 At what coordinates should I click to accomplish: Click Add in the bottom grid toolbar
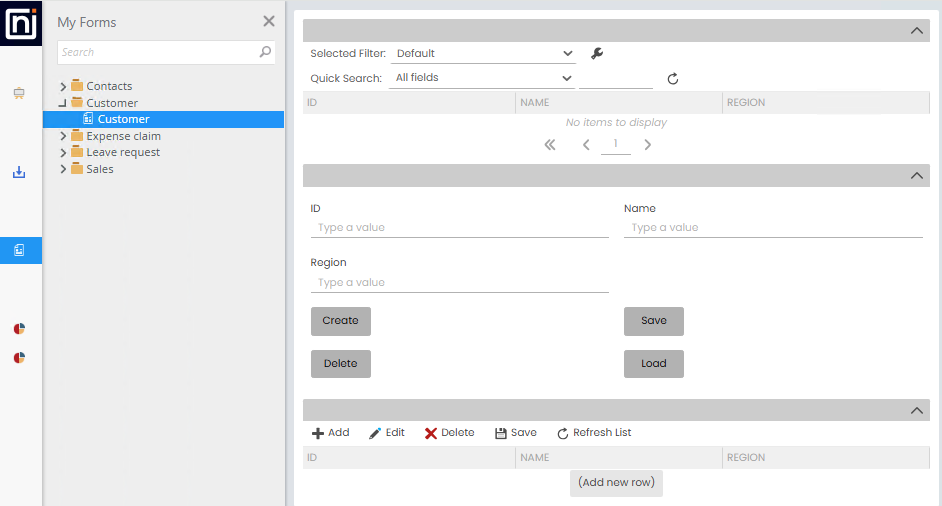click(330, 433)
